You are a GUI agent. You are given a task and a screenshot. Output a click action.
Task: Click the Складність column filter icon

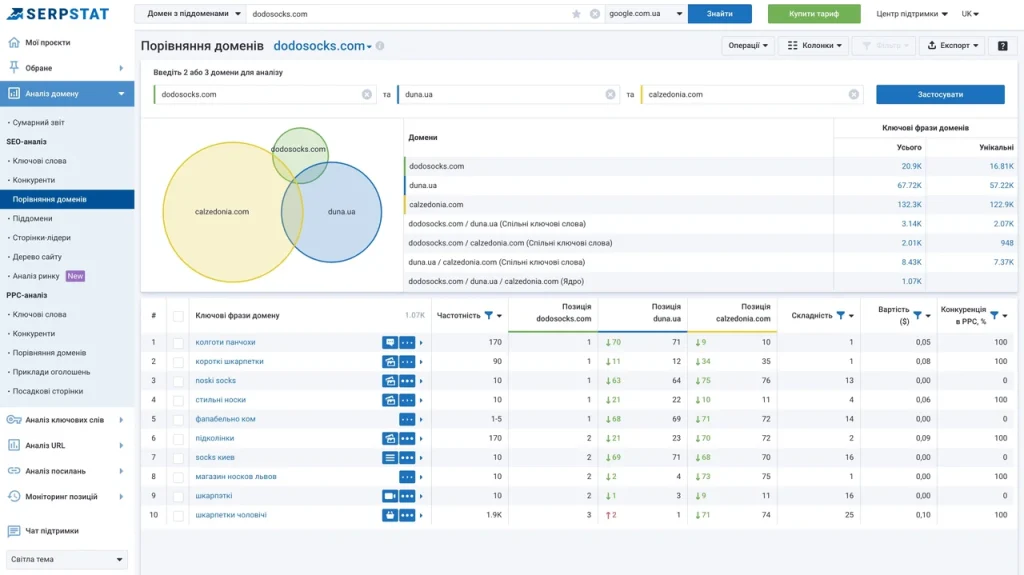pyautogui.click(x=840, y=316)
